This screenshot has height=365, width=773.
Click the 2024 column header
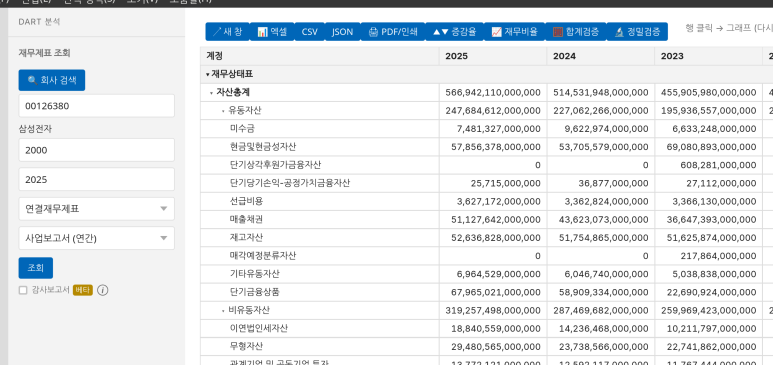[600, 56]
